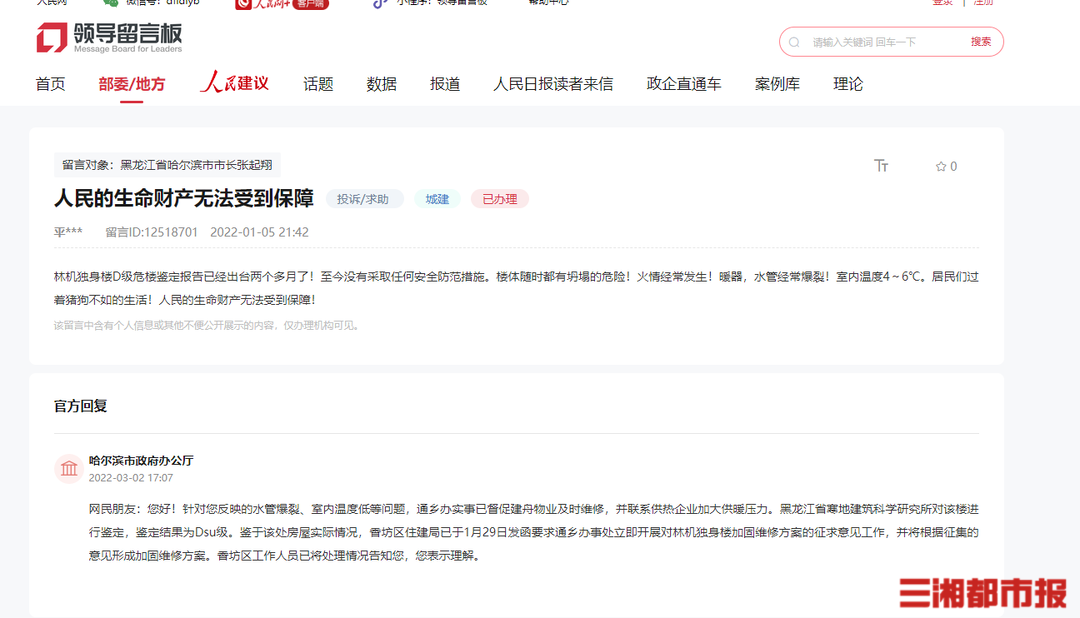Viewport: 1080px width, 618px height.
Task: Go to the 话题 section
Action: point(318,84)
